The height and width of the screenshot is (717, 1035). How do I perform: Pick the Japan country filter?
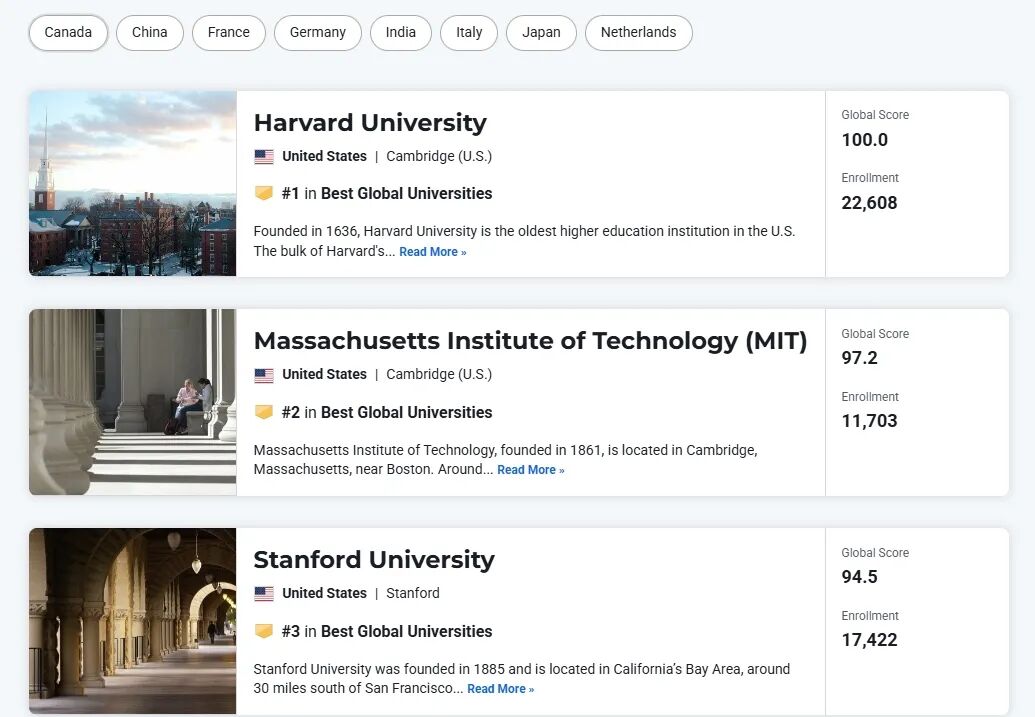point(541,32)
